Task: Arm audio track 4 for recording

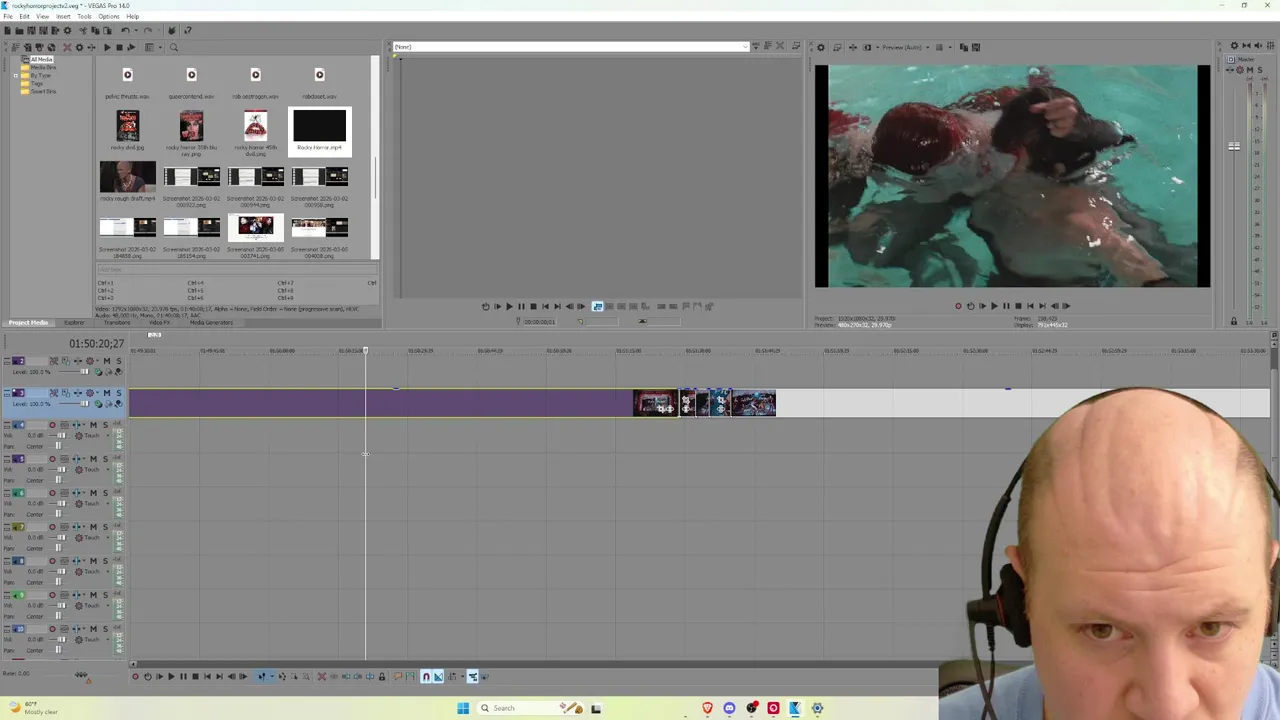Action: pos(52,425)
